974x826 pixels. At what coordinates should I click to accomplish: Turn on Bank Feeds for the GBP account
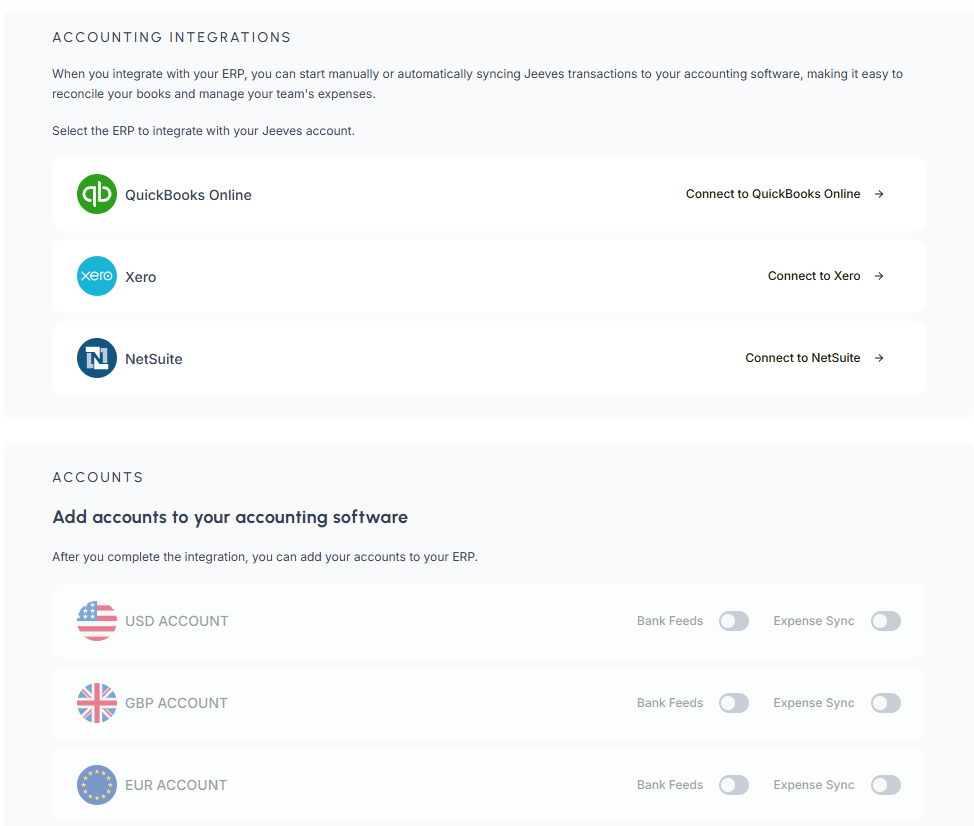coord(733,703)
